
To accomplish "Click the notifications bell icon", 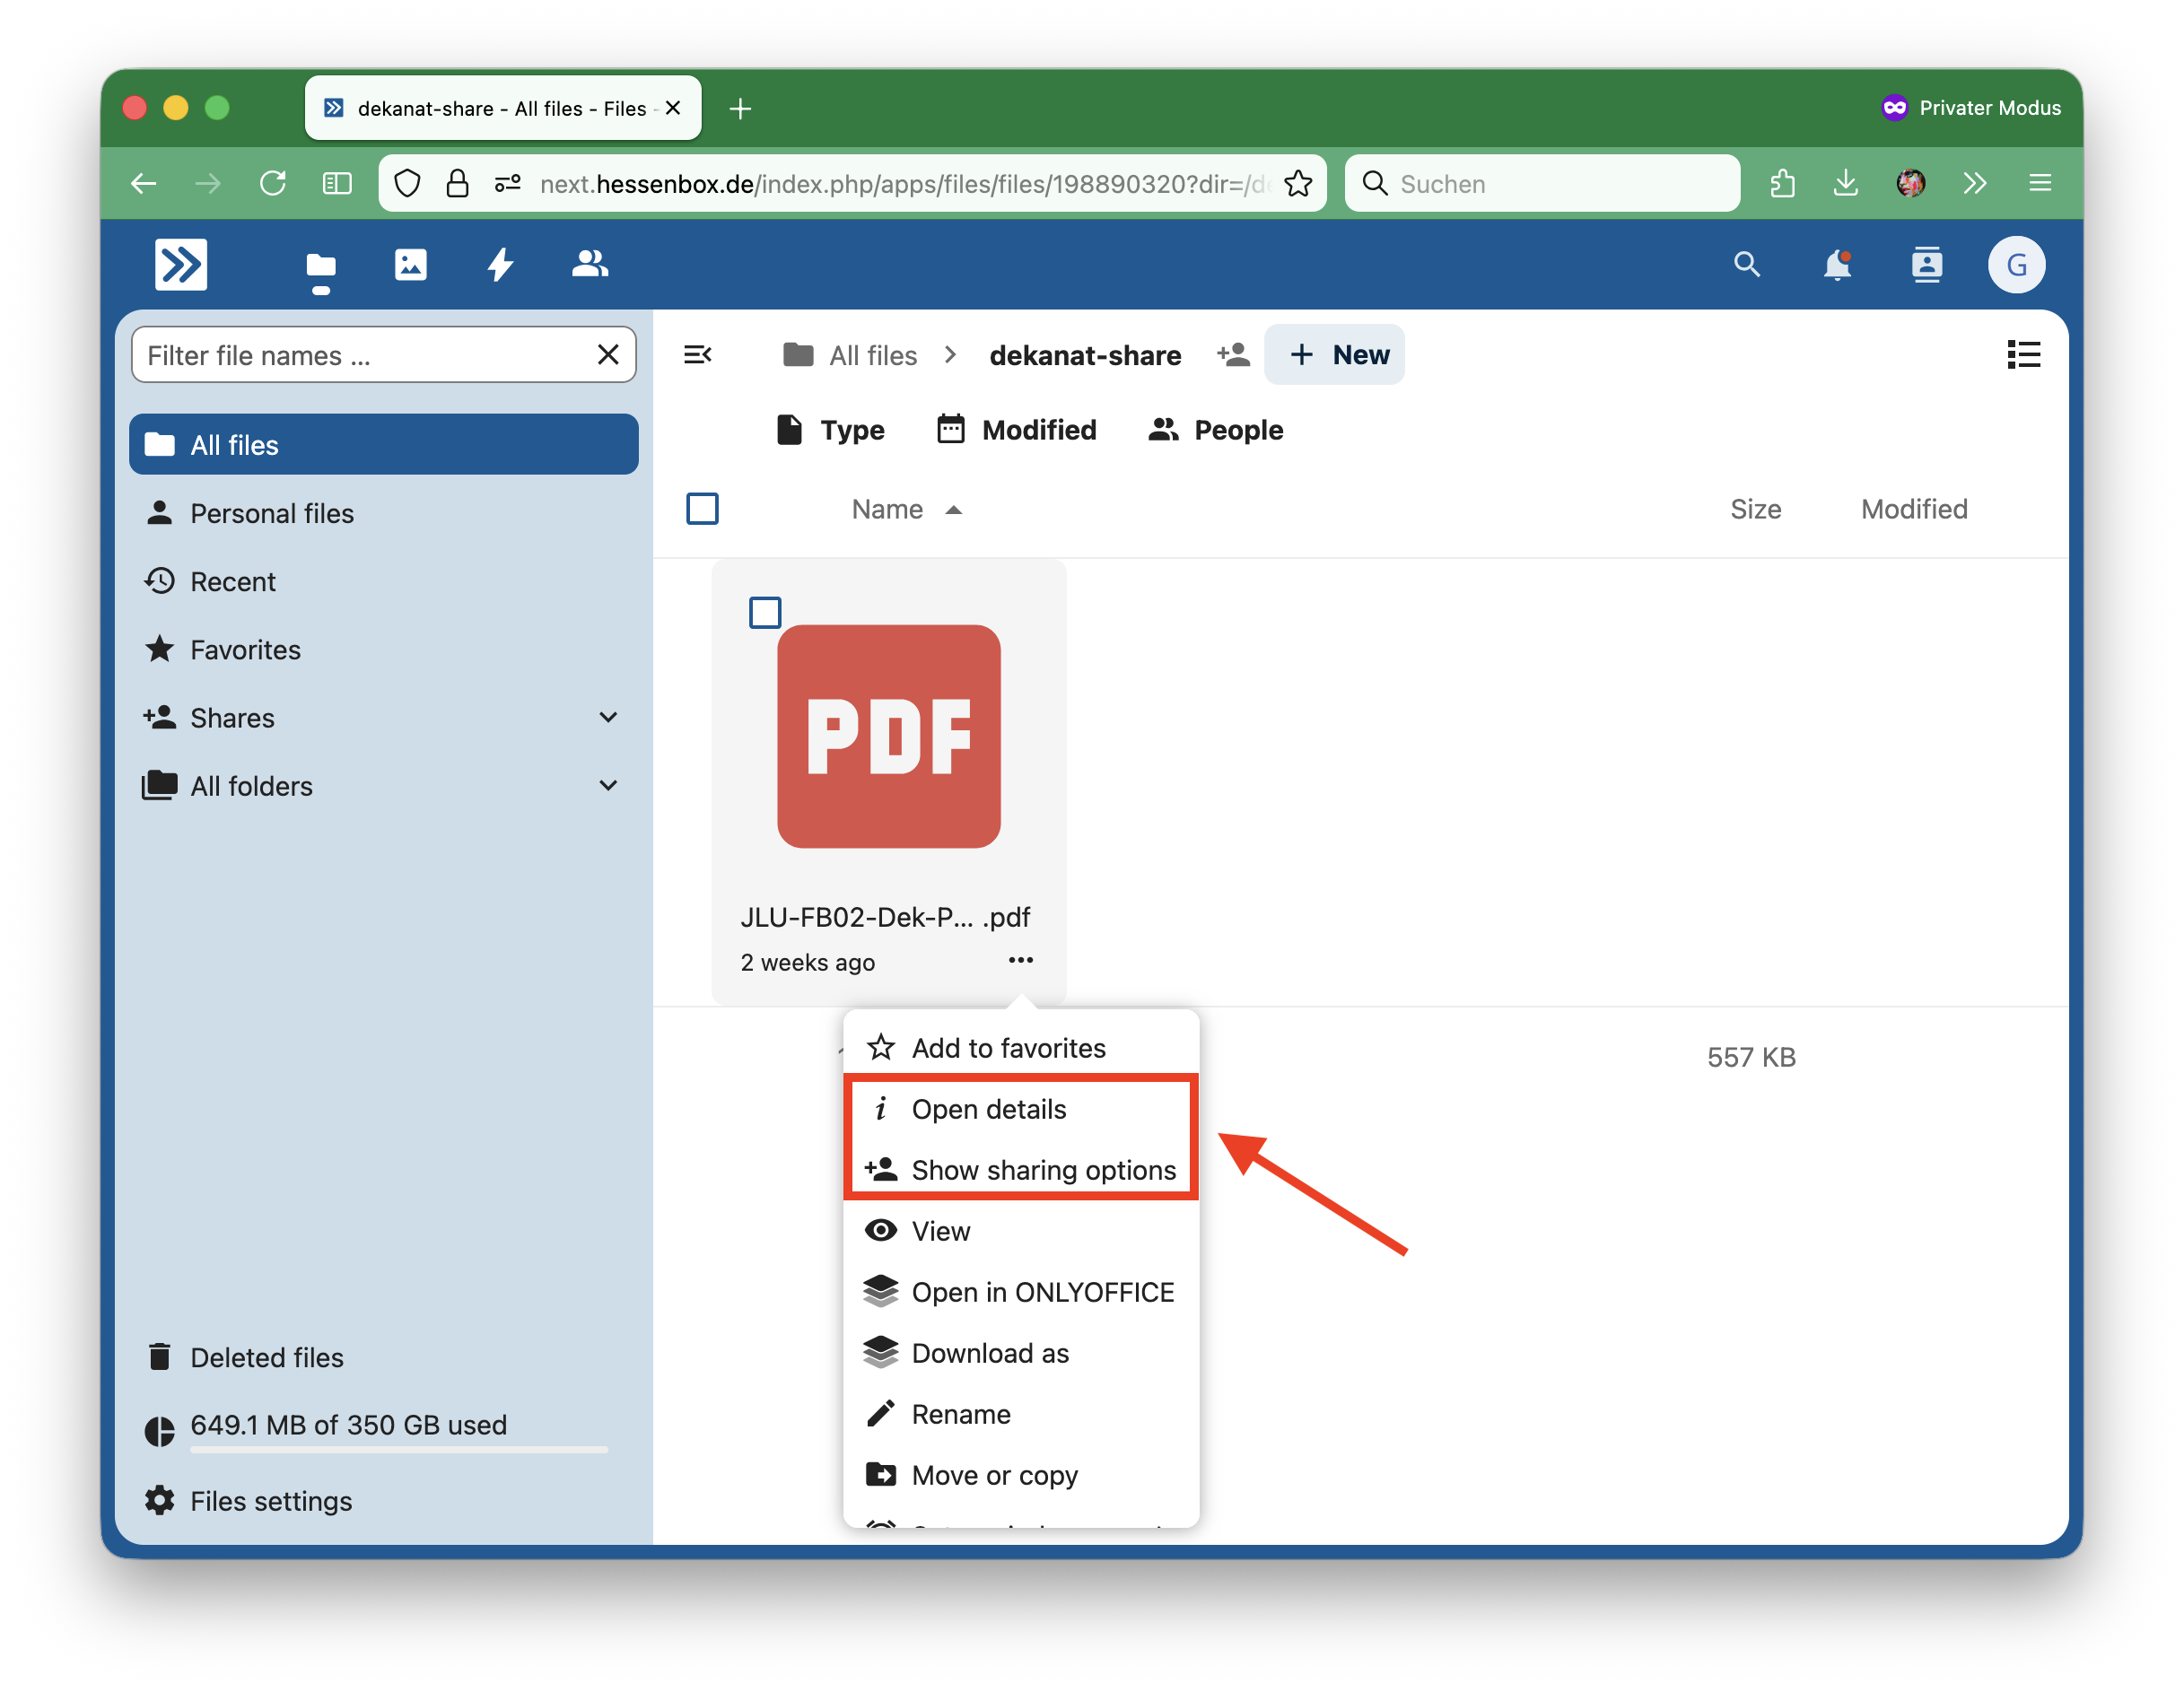I will (x=1837, y=264).
